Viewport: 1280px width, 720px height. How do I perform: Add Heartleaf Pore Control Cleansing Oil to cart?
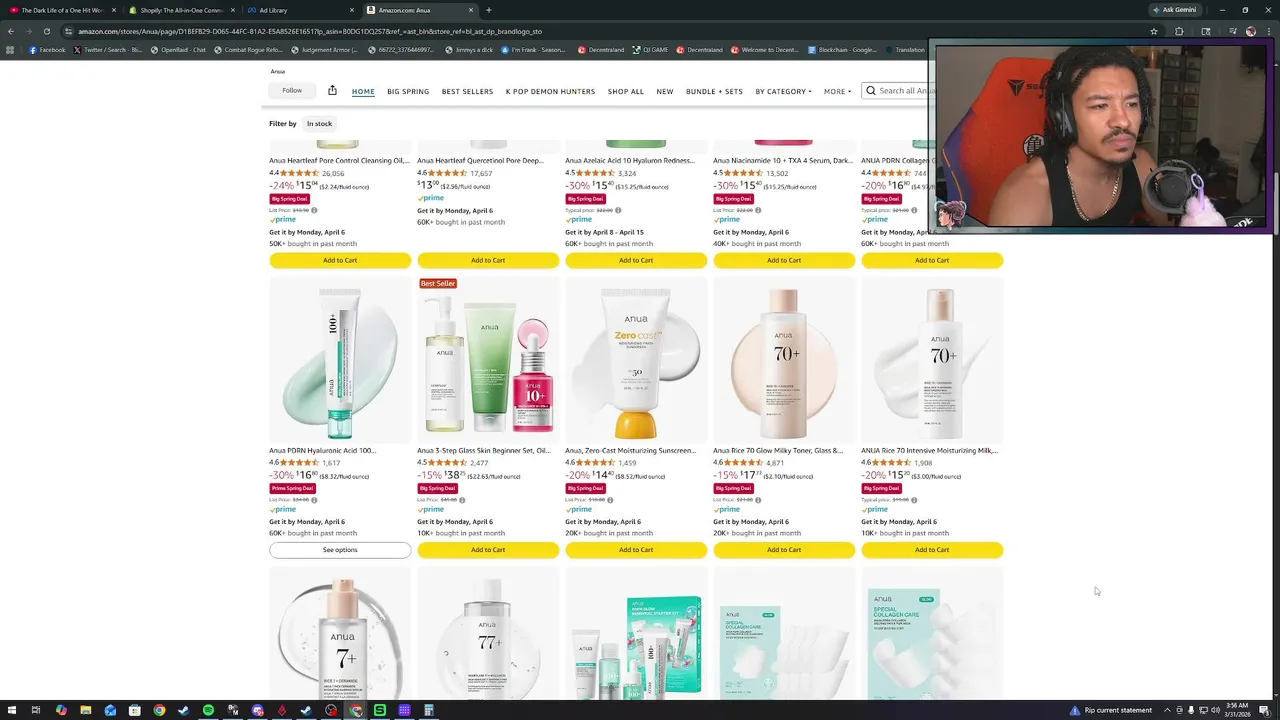(340, 260)
